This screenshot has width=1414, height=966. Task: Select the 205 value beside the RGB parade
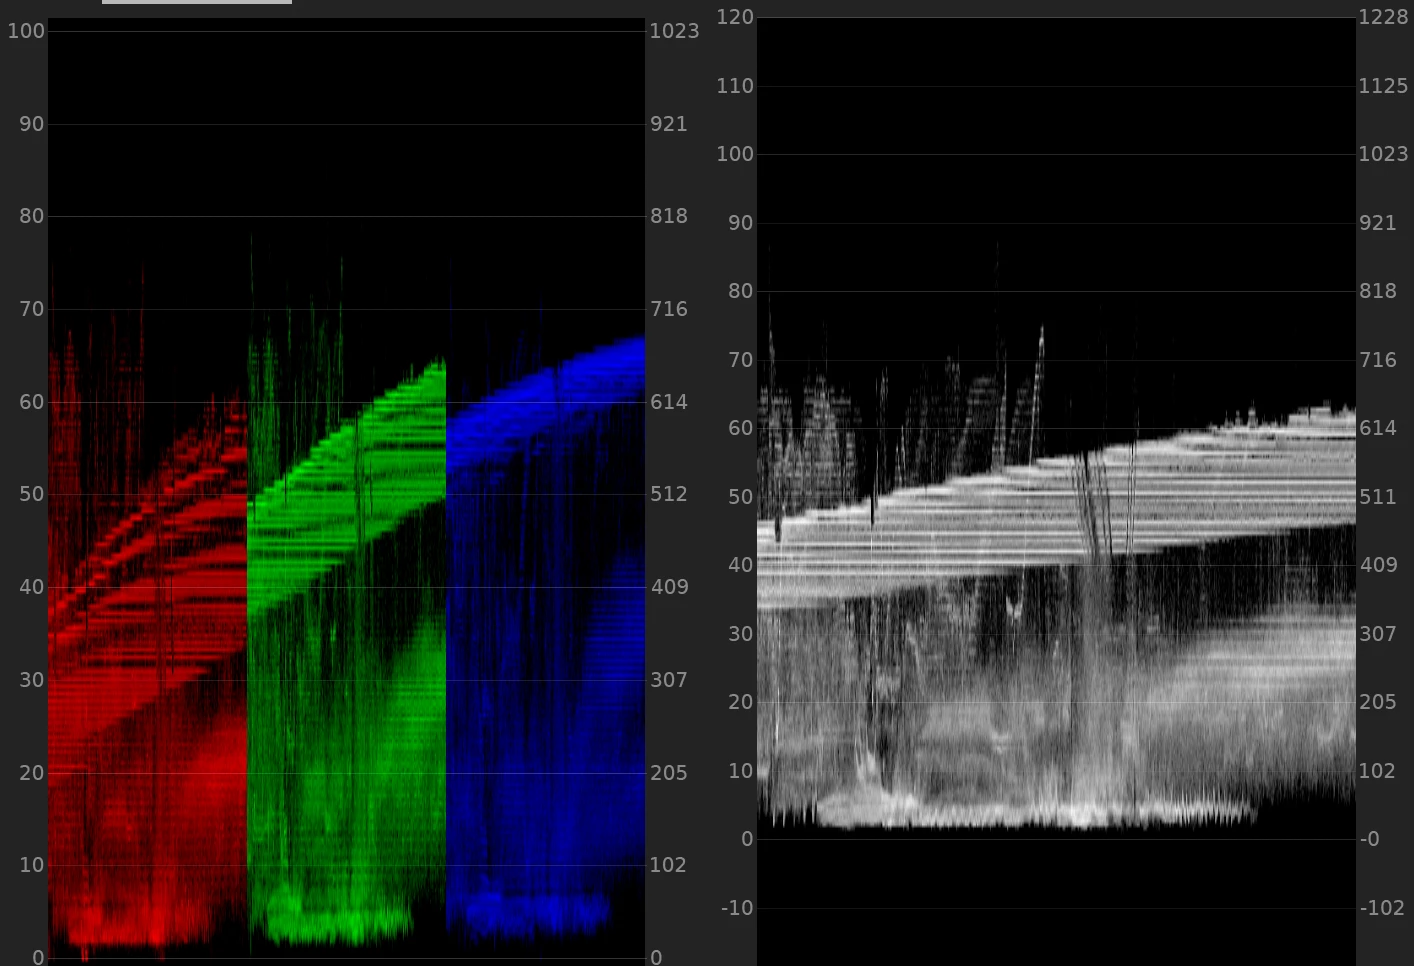click(669, 773)
